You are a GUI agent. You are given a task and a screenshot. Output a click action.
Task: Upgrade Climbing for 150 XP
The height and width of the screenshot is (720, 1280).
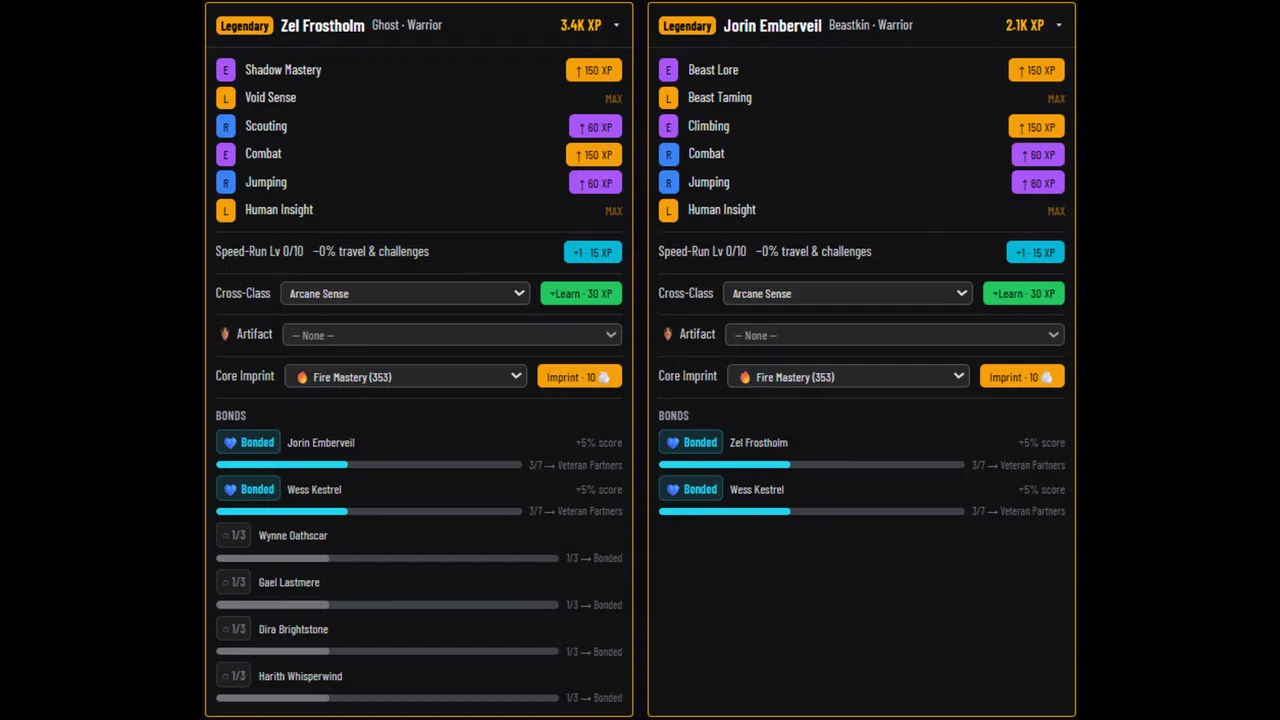tap(1037, 126)
